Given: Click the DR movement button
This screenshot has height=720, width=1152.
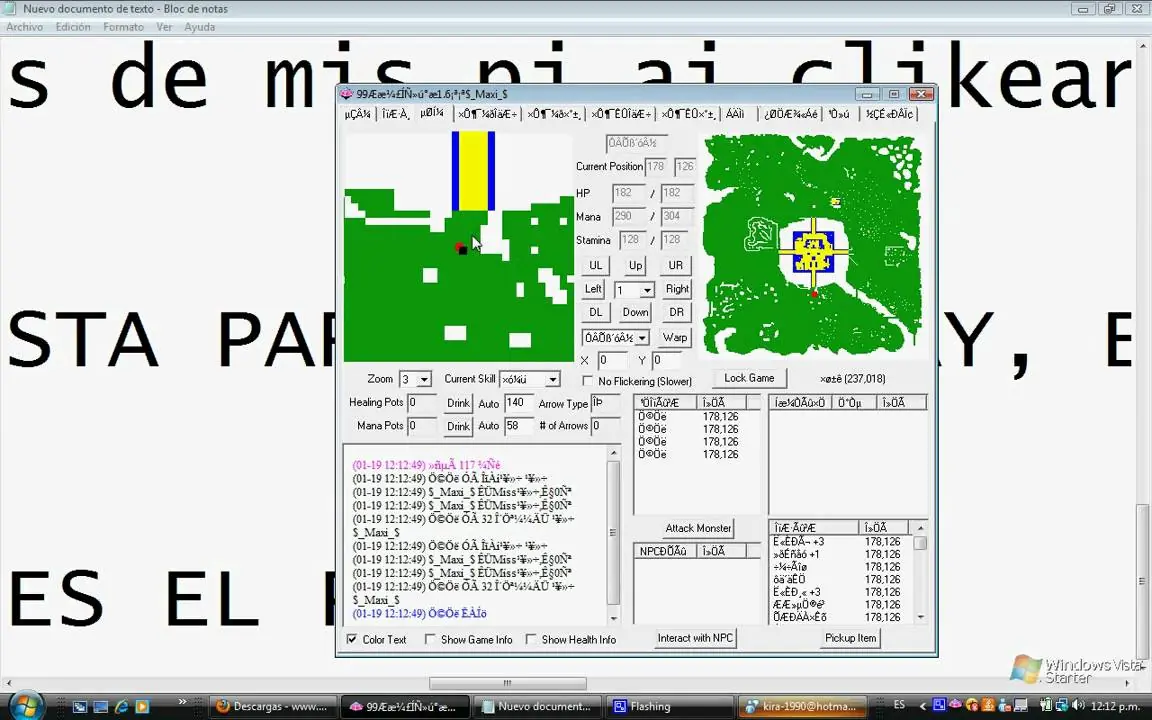Looking at the screenshot, I should (x=676, y=312).
